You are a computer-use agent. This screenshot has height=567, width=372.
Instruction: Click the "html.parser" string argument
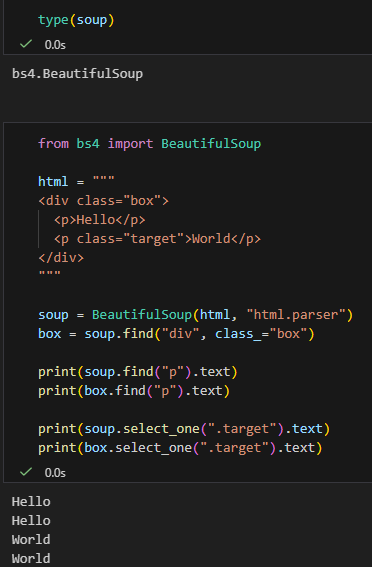pos(295,315)
